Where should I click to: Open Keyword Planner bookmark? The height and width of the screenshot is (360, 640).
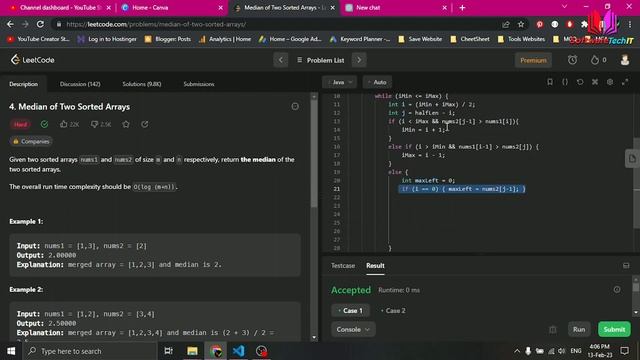[x=360, y=39]
